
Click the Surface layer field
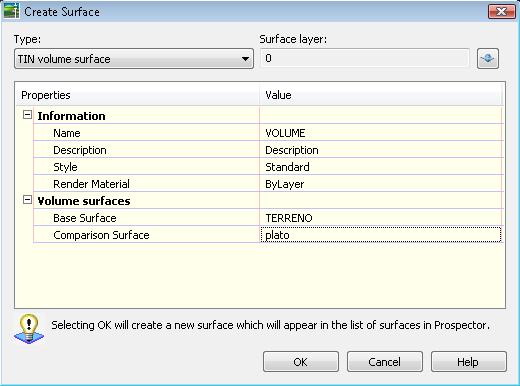[365, 58]
